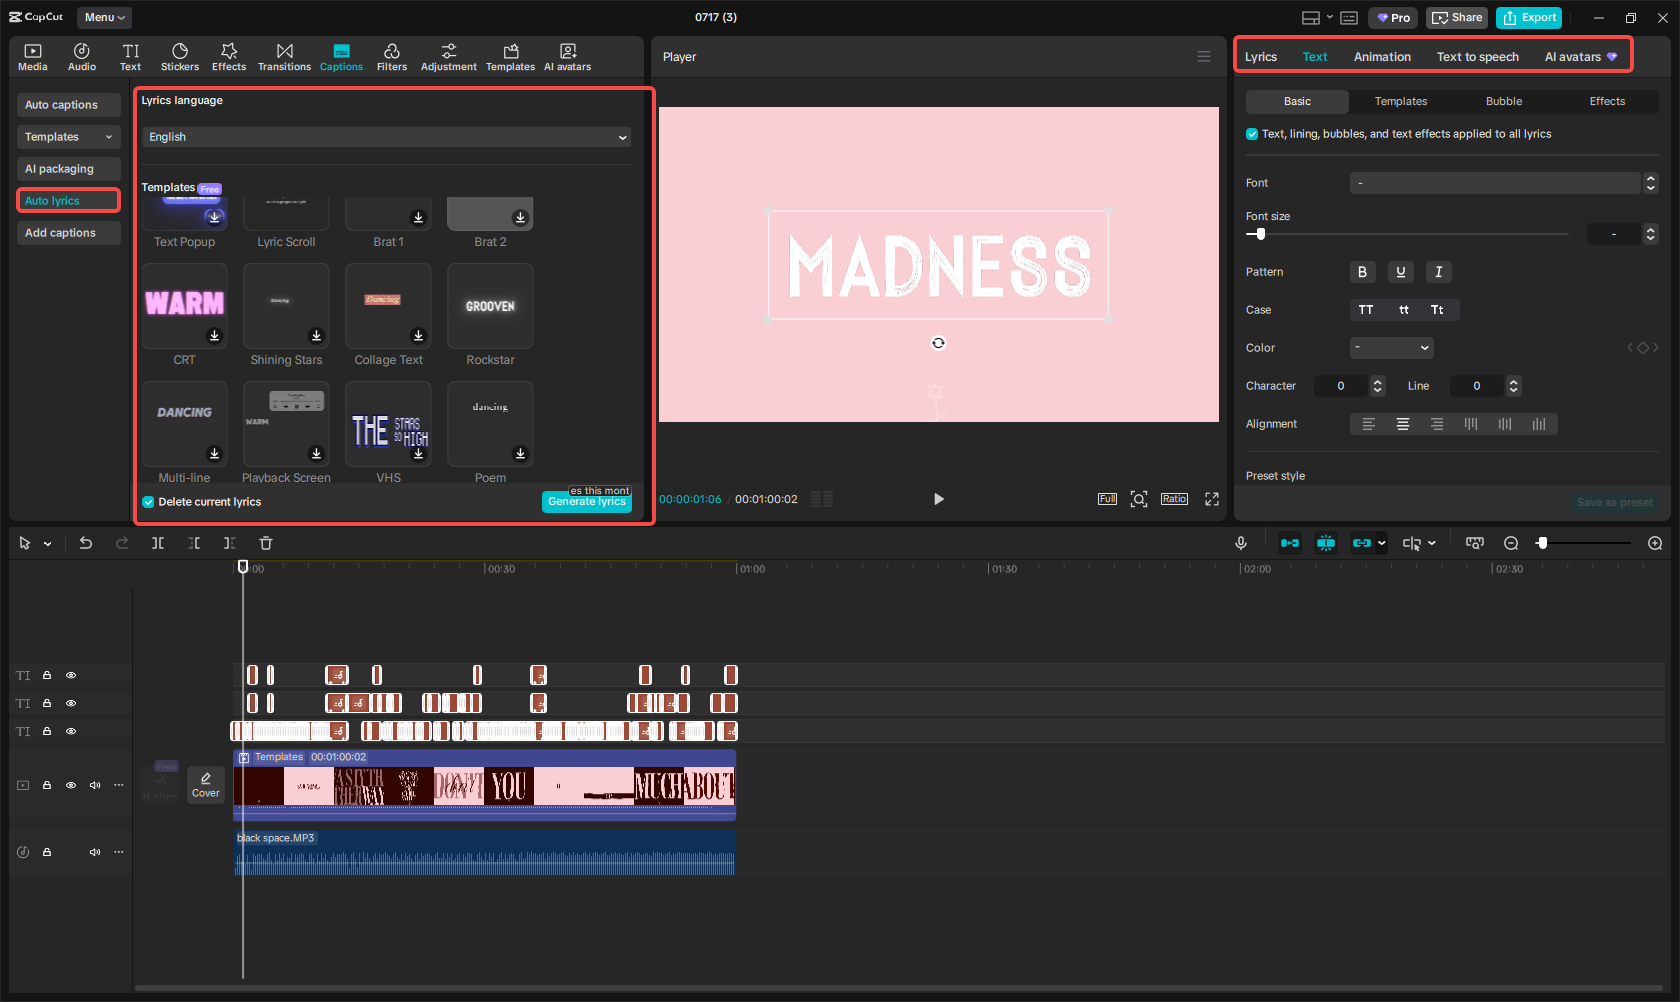The image size is (1680, 1002).
Task: Select the Rockstar lyrics template thumbnail
Action: coord(489,306)
